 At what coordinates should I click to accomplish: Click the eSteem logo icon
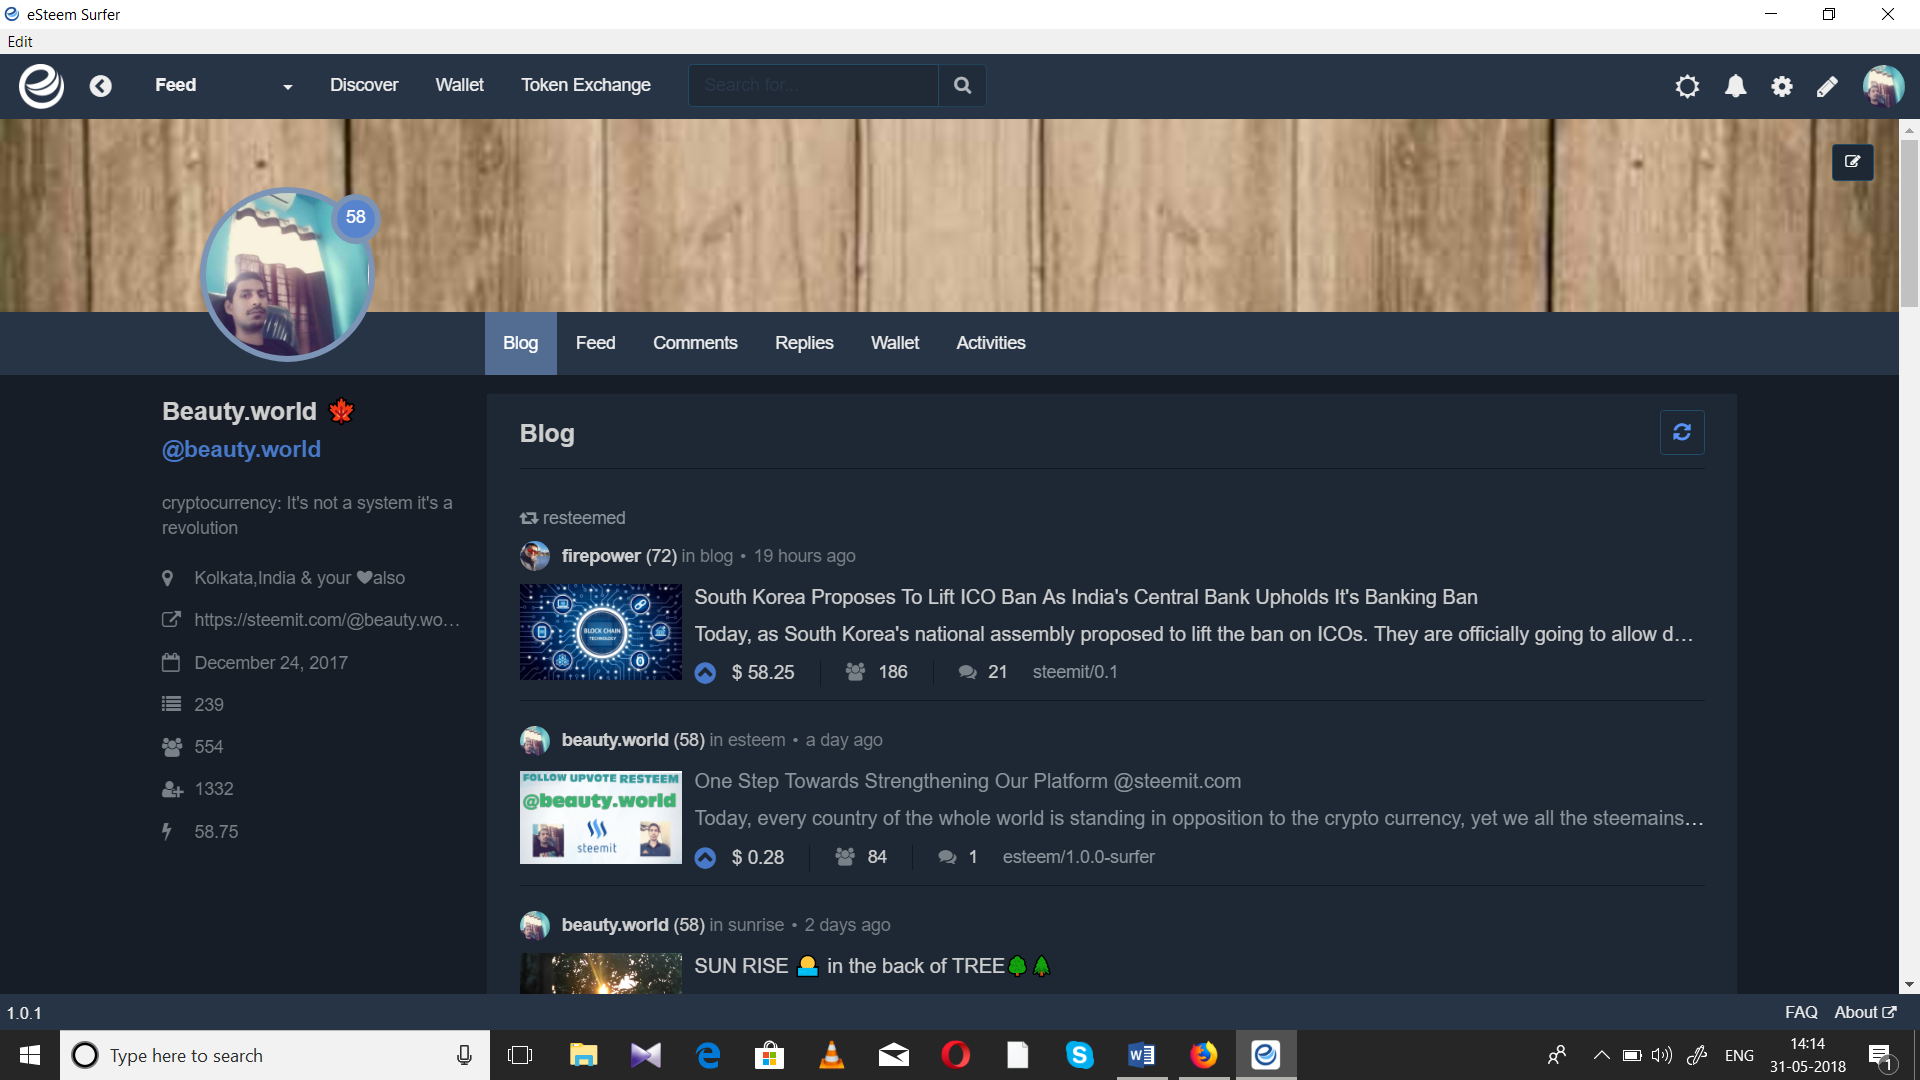(42, 86)
